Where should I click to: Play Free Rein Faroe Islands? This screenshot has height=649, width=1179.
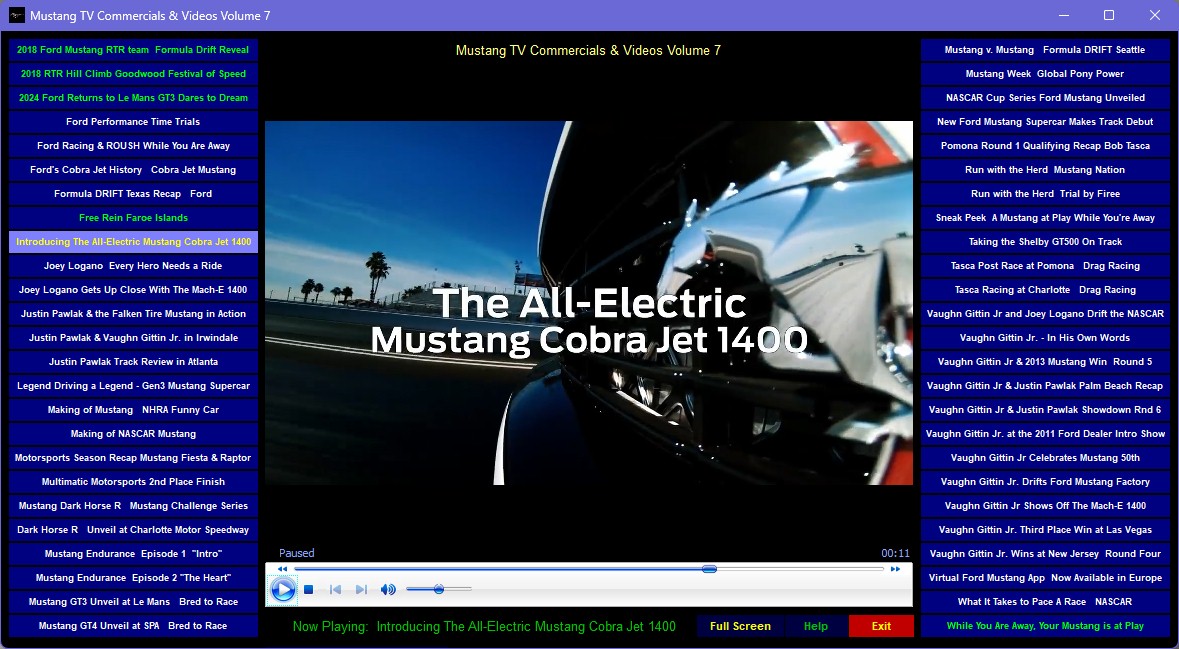tap(133, 218)
